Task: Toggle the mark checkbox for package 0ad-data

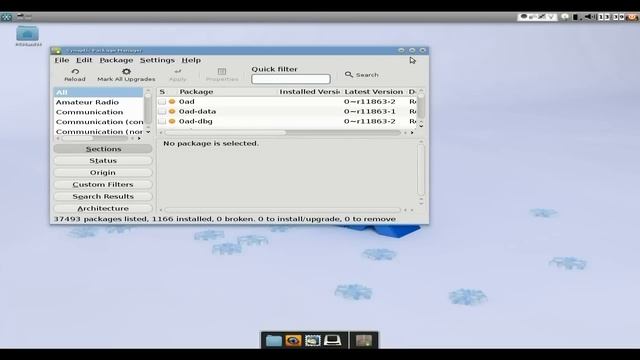Action: click(x=162, y=111)
